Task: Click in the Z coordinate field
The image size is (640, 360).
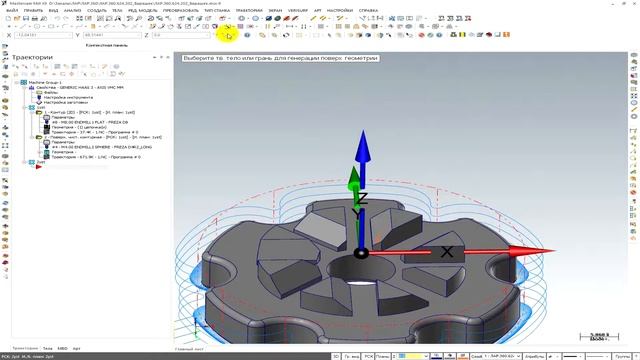Action: (x=181, y=36)
